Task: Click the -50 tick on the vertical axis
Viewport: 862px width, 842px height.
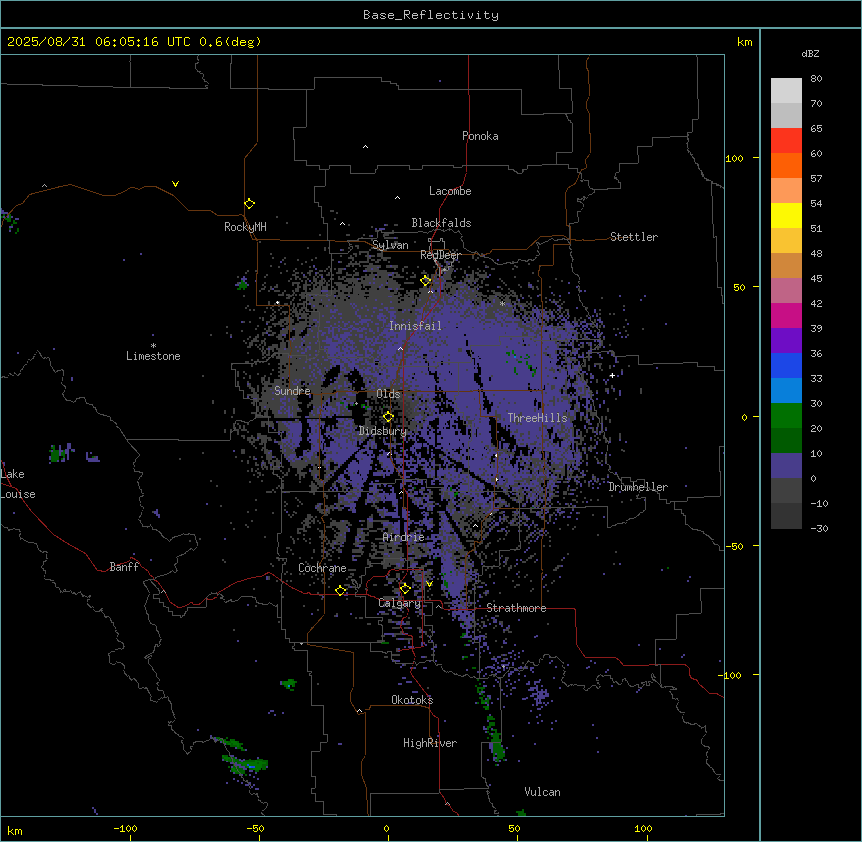Action: pyautogui.click(x=734, y=546)
